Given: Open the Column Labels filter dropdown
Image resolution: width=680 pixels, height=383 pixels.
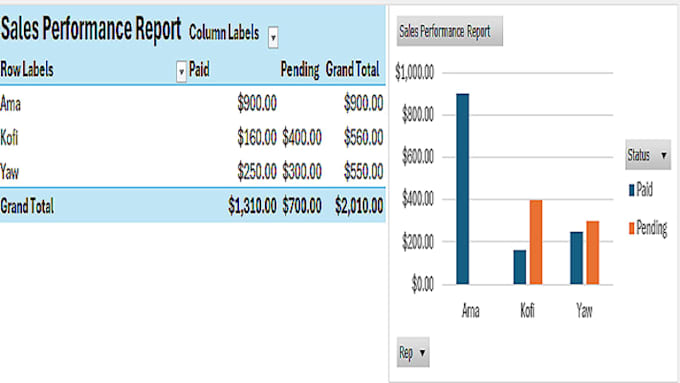Looking at the screenshot, I should [273, 37].
